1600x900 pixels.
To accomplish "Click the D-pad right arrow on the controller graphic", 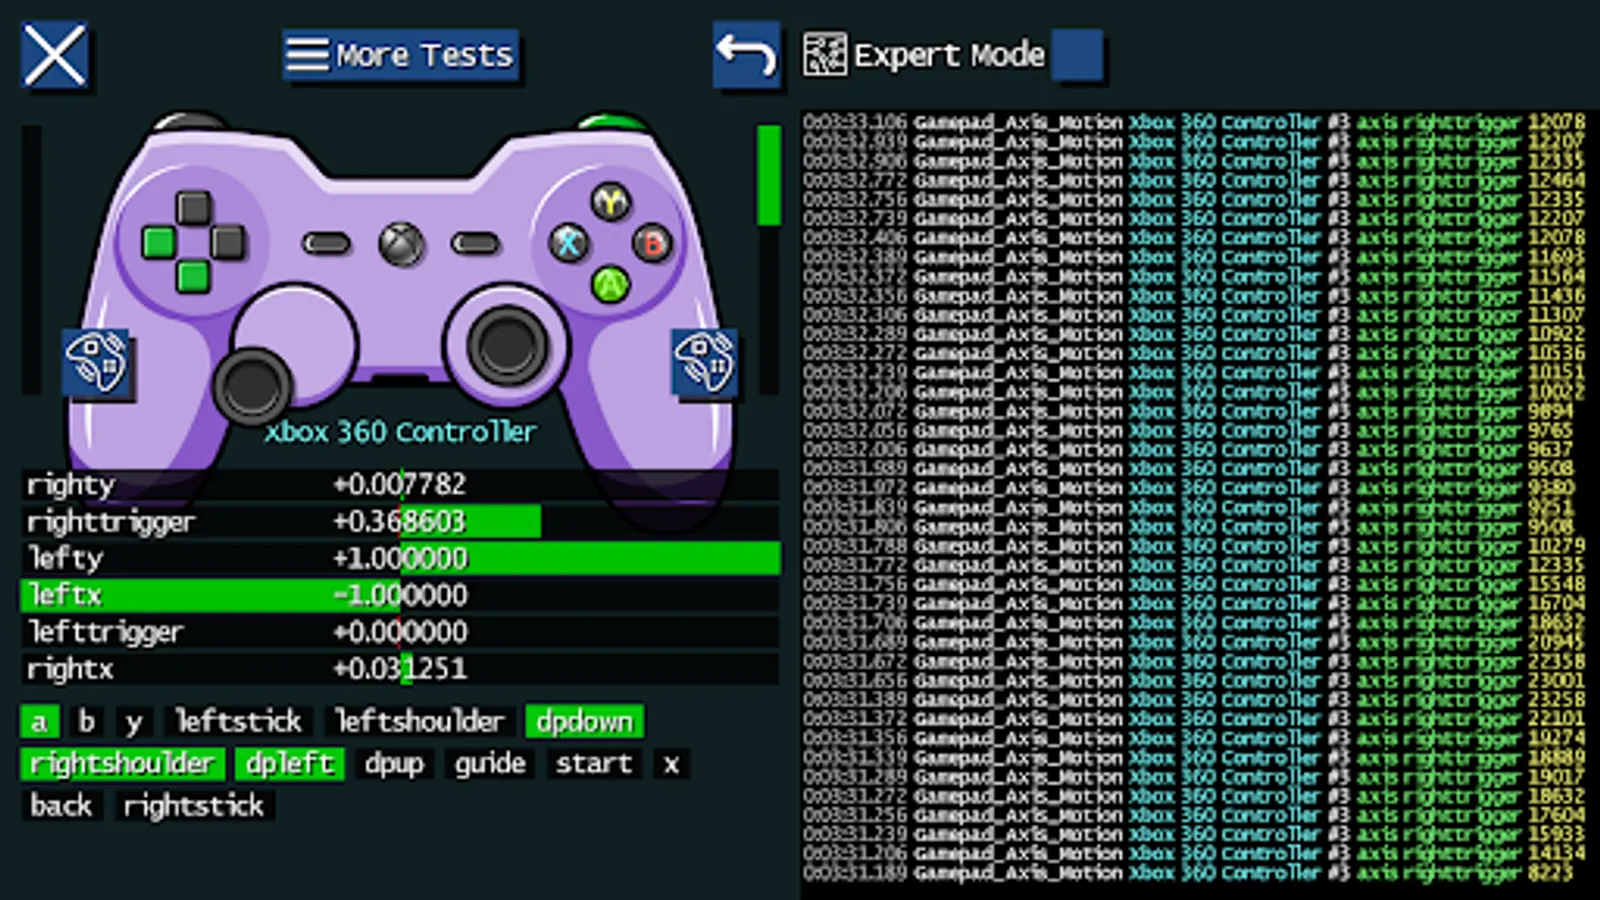I will 227,242.
